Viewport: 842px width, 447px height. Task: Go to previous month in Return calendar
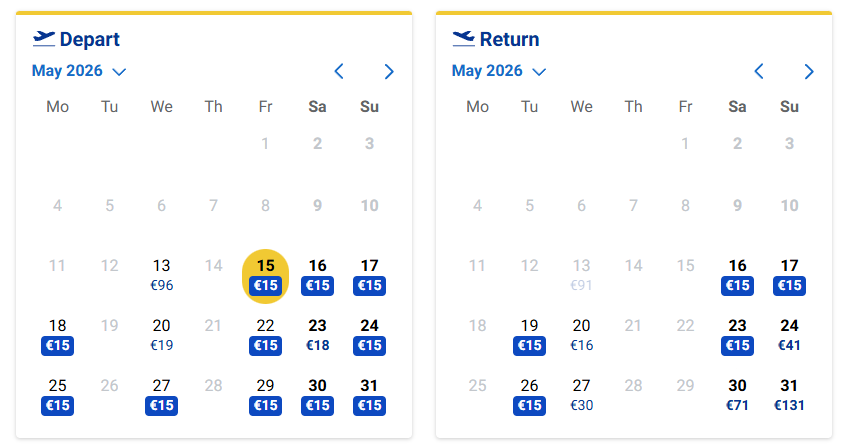coord(759,71)
